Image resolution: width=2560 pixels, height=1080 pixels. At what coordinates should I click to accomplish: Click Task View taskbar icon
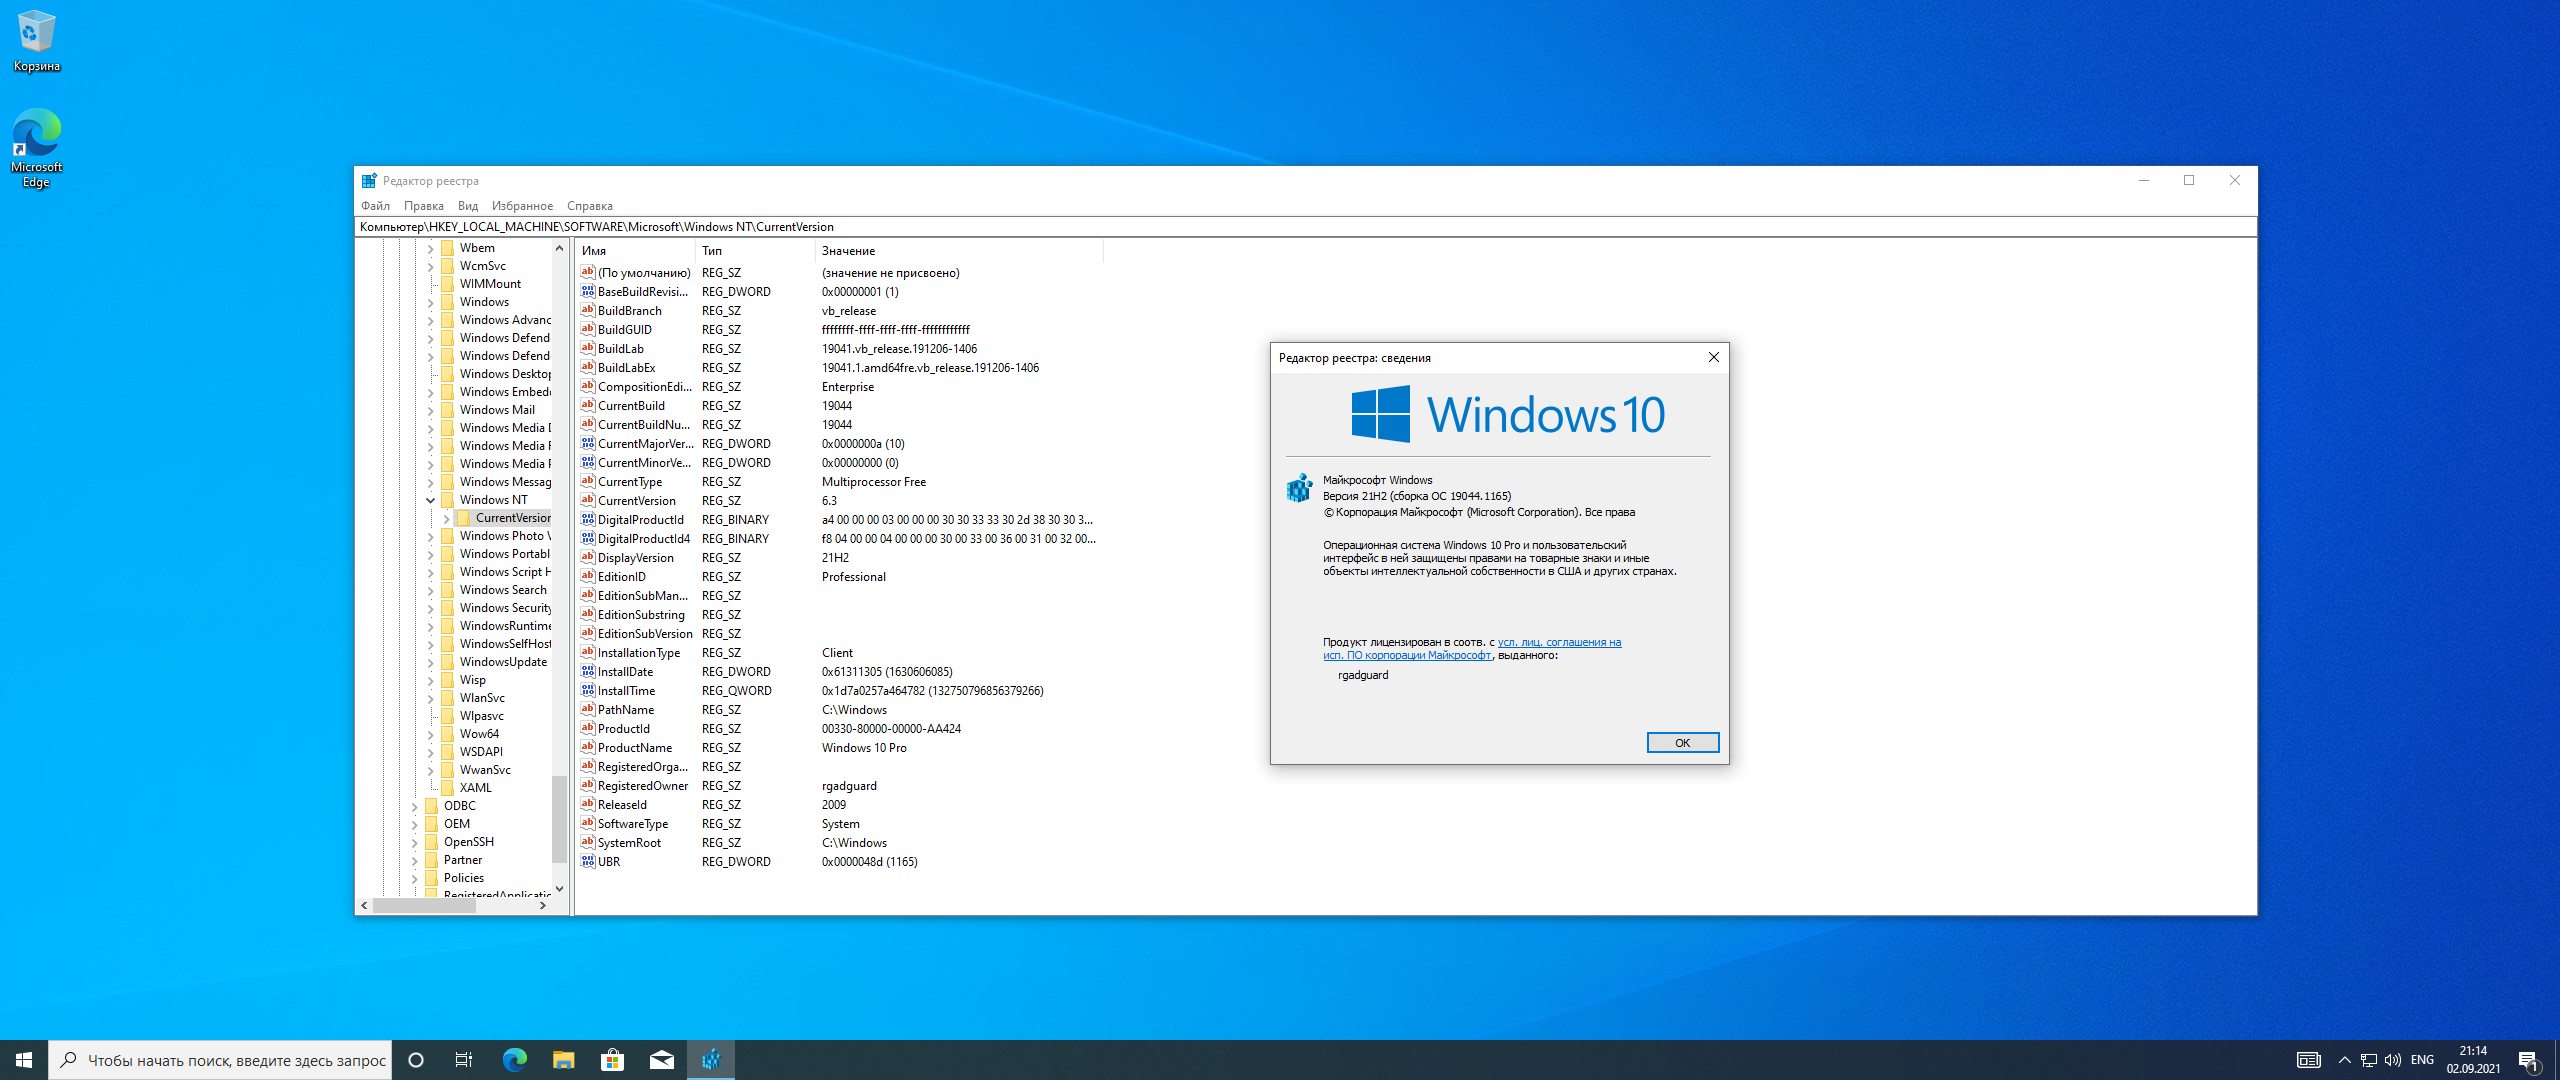[464, 1060]
